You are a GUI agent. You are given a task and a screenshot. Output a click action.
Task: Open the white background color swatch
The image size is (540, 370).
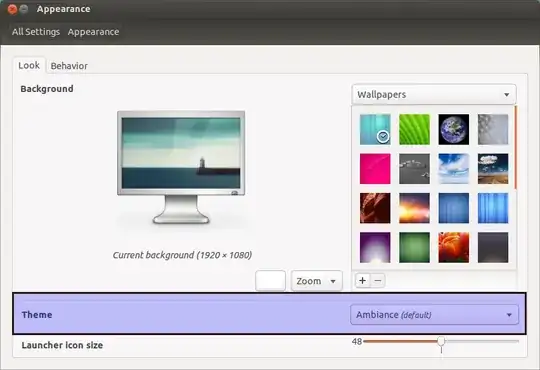coord(270,281)
